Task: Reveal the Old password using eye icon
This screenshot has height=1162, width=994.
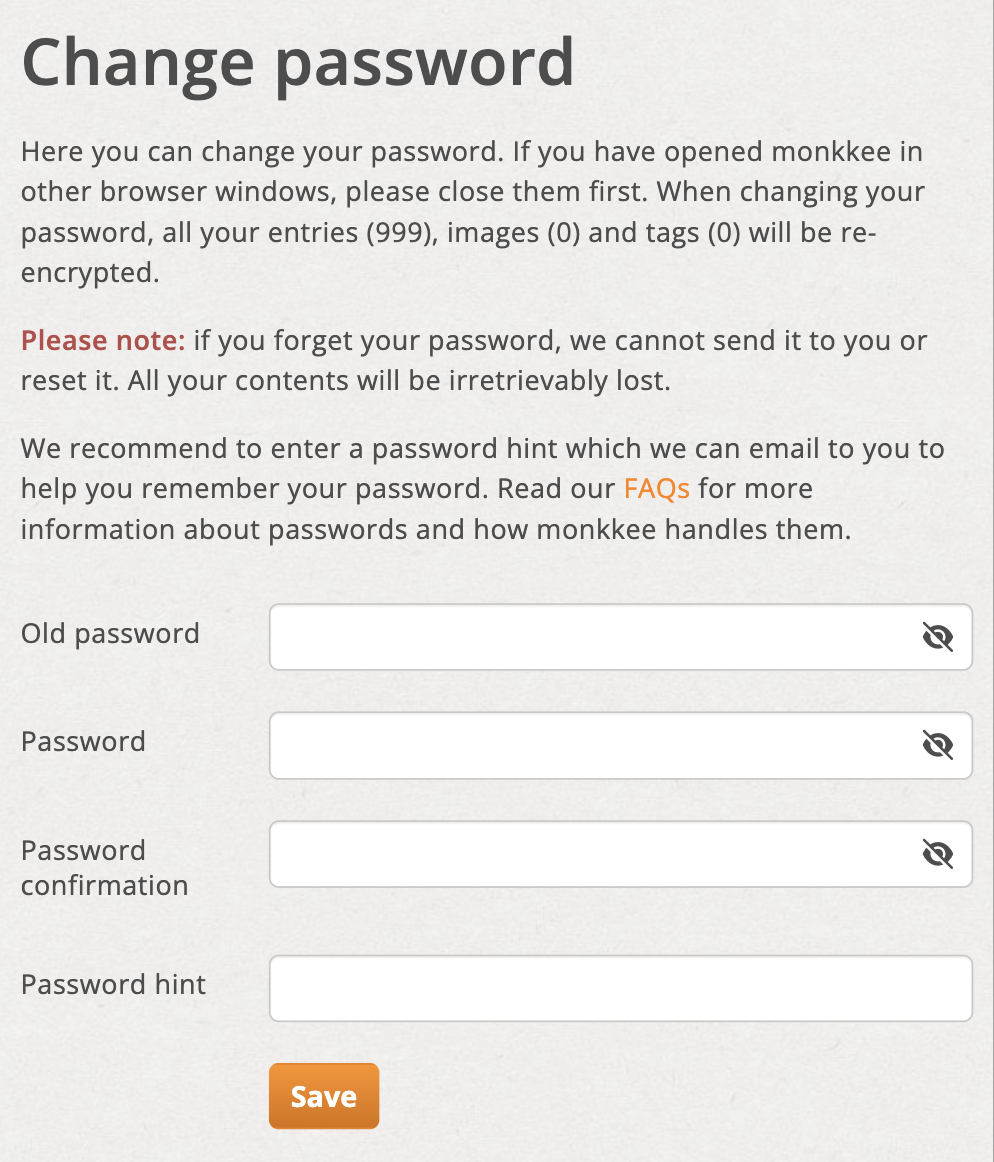Action: click(938, 637)
